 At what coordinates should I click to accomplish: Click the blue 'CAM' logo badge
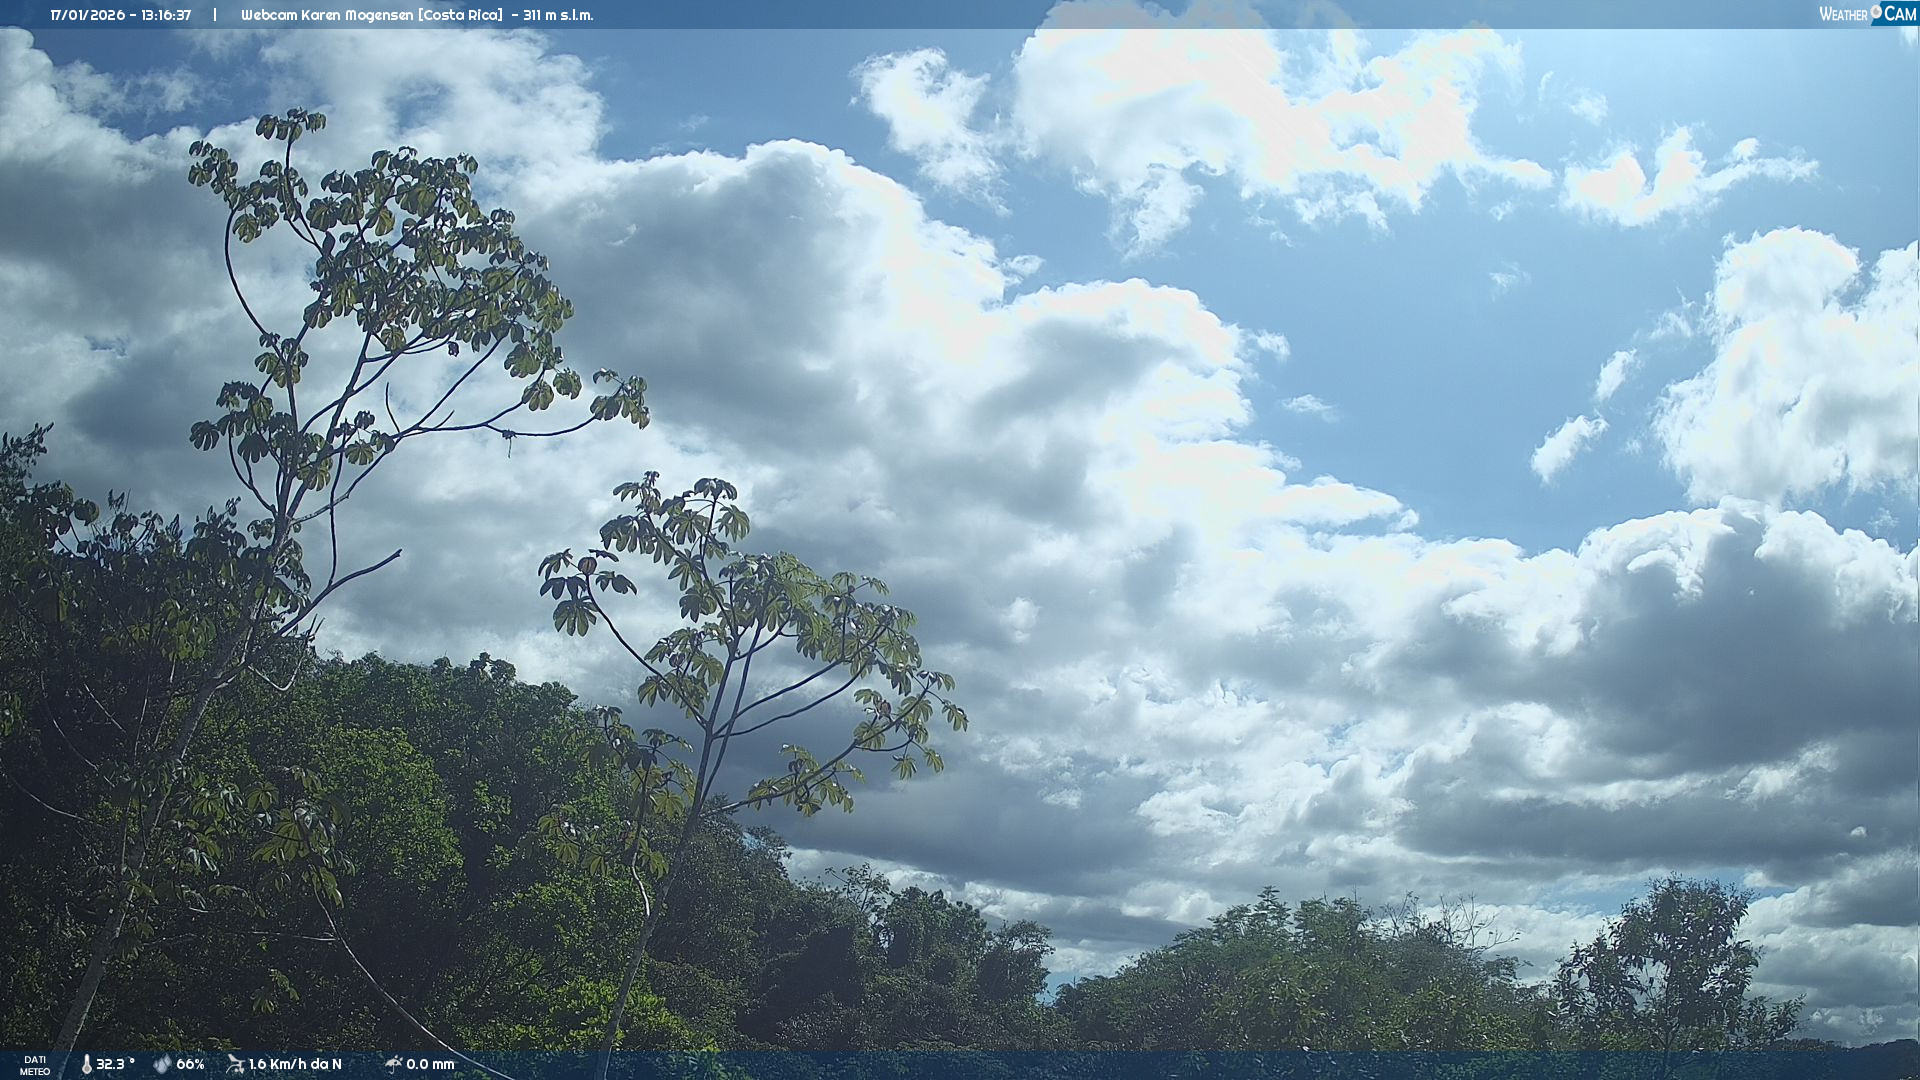pyautogui.click(x=1899, y=13)
